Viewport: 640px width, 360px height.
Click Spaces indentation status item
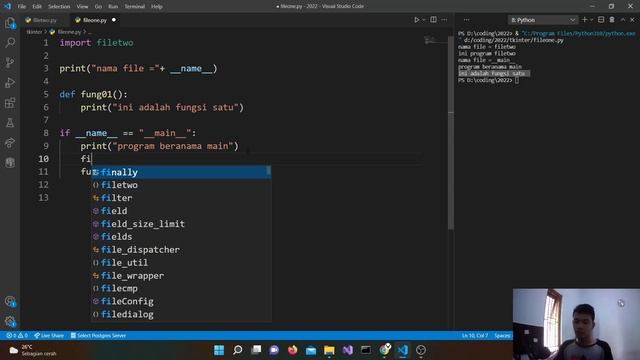(502, 336)
